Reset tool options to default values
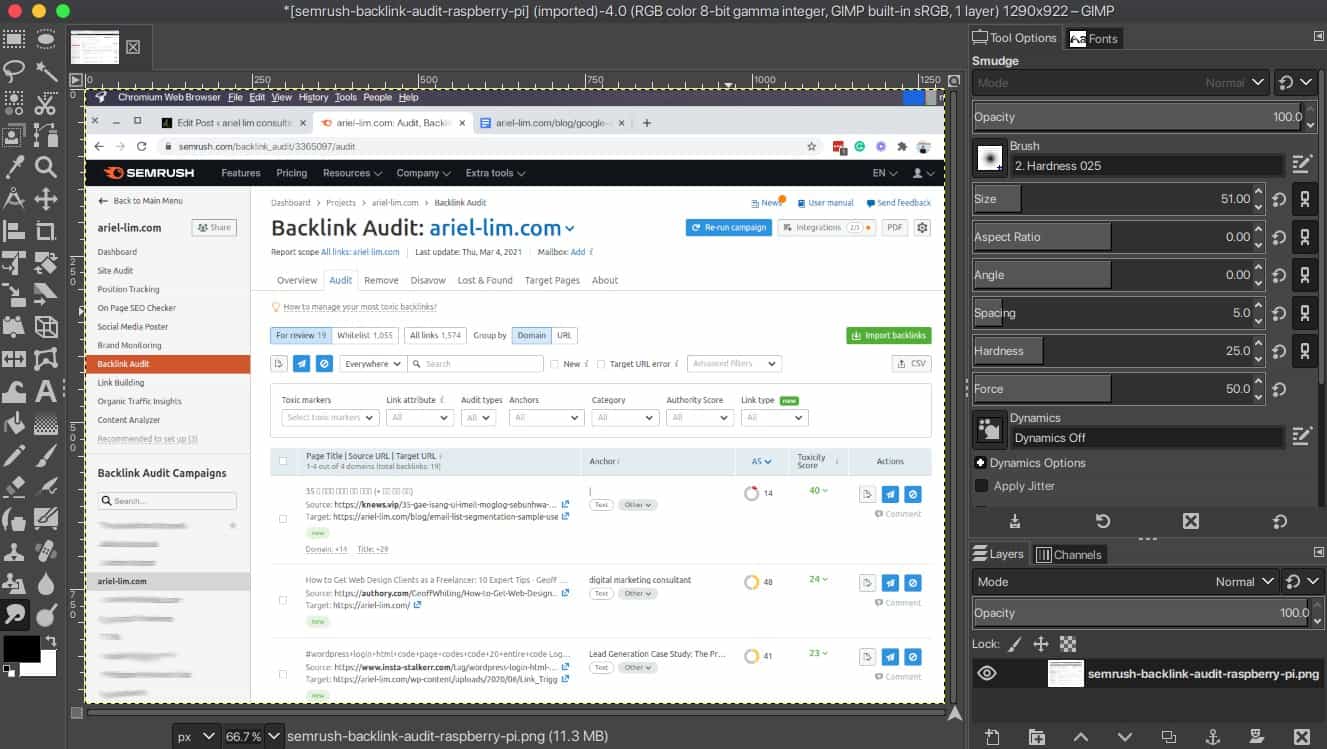 point(1279,521)
